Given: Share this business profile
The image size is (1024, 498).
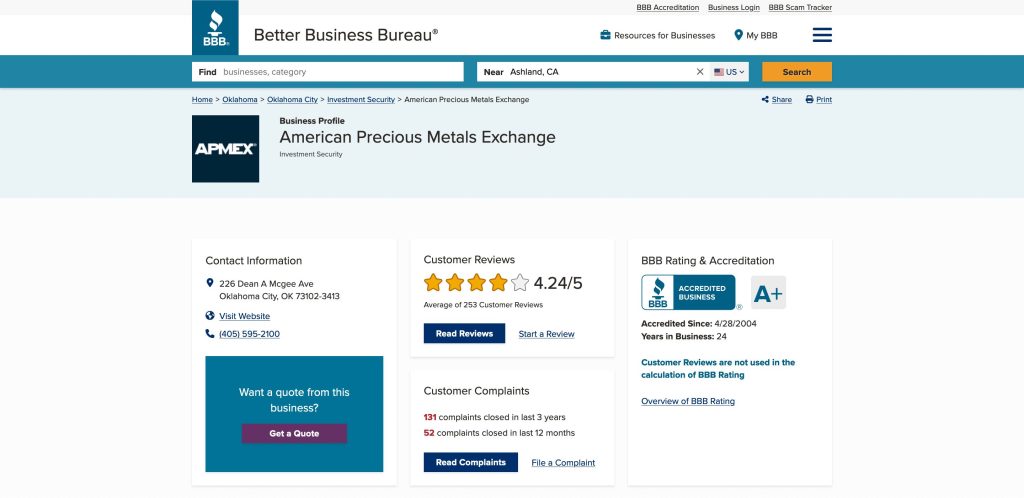Looking at the screenshot, I should click(777, 100).
